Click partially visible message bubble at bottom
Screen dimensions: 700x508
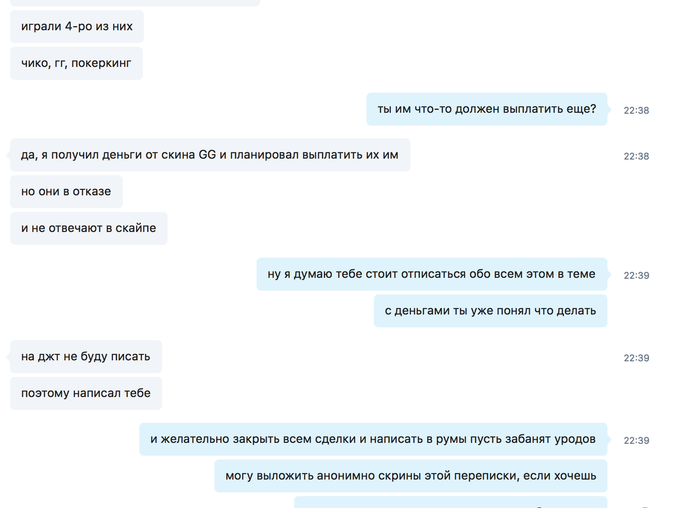click(451, 502)
